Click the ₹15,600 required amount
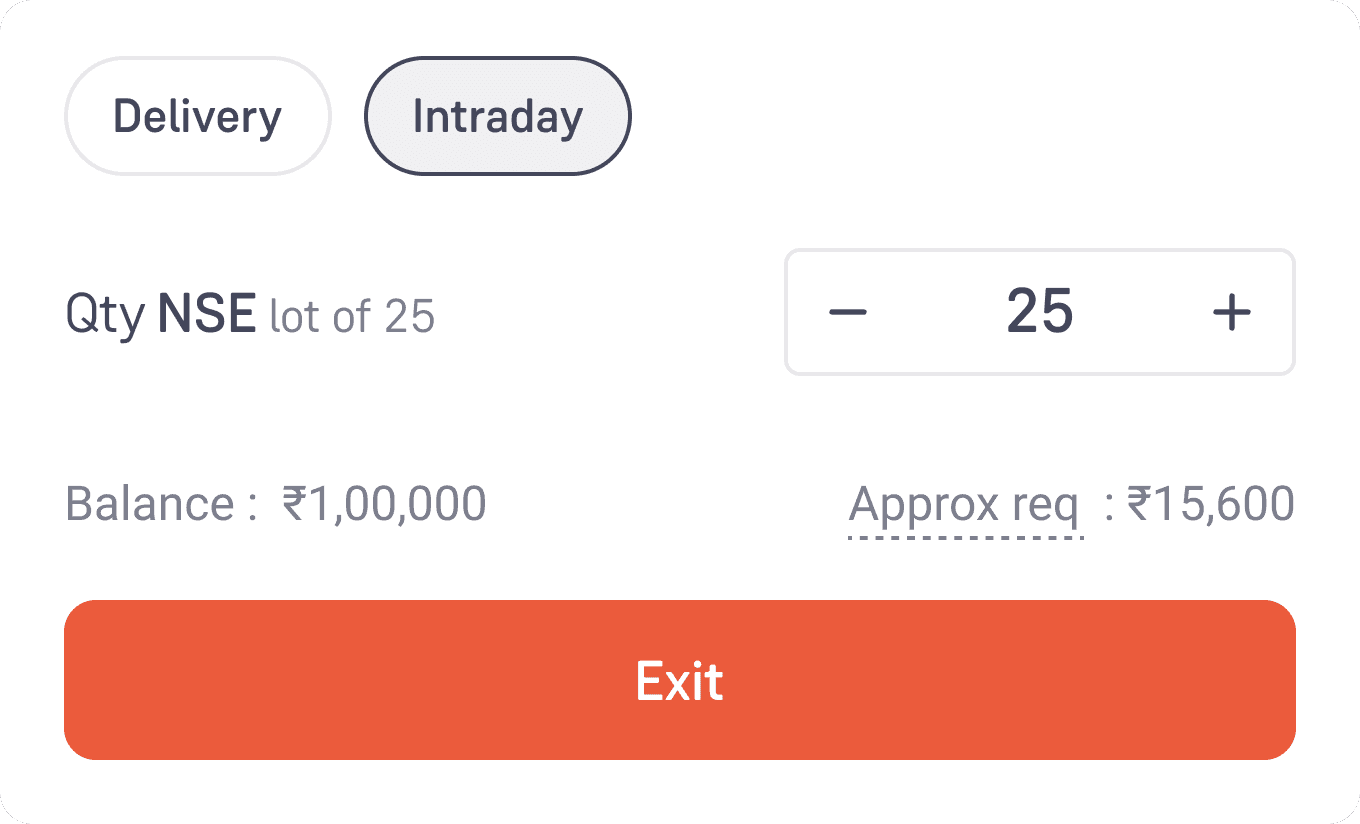This screenshot has height=824, width=1360. (1210, 504)
